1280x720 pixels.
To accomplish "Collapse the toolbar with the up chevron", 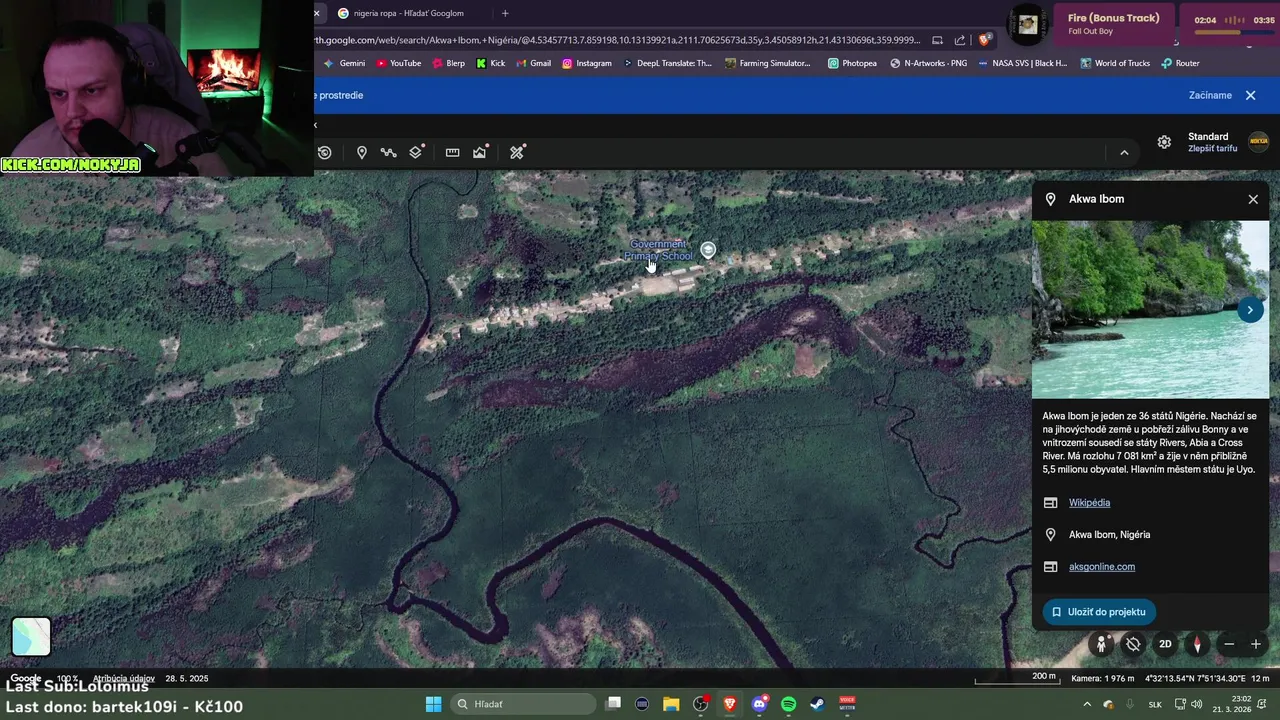I will (1124, 152).
